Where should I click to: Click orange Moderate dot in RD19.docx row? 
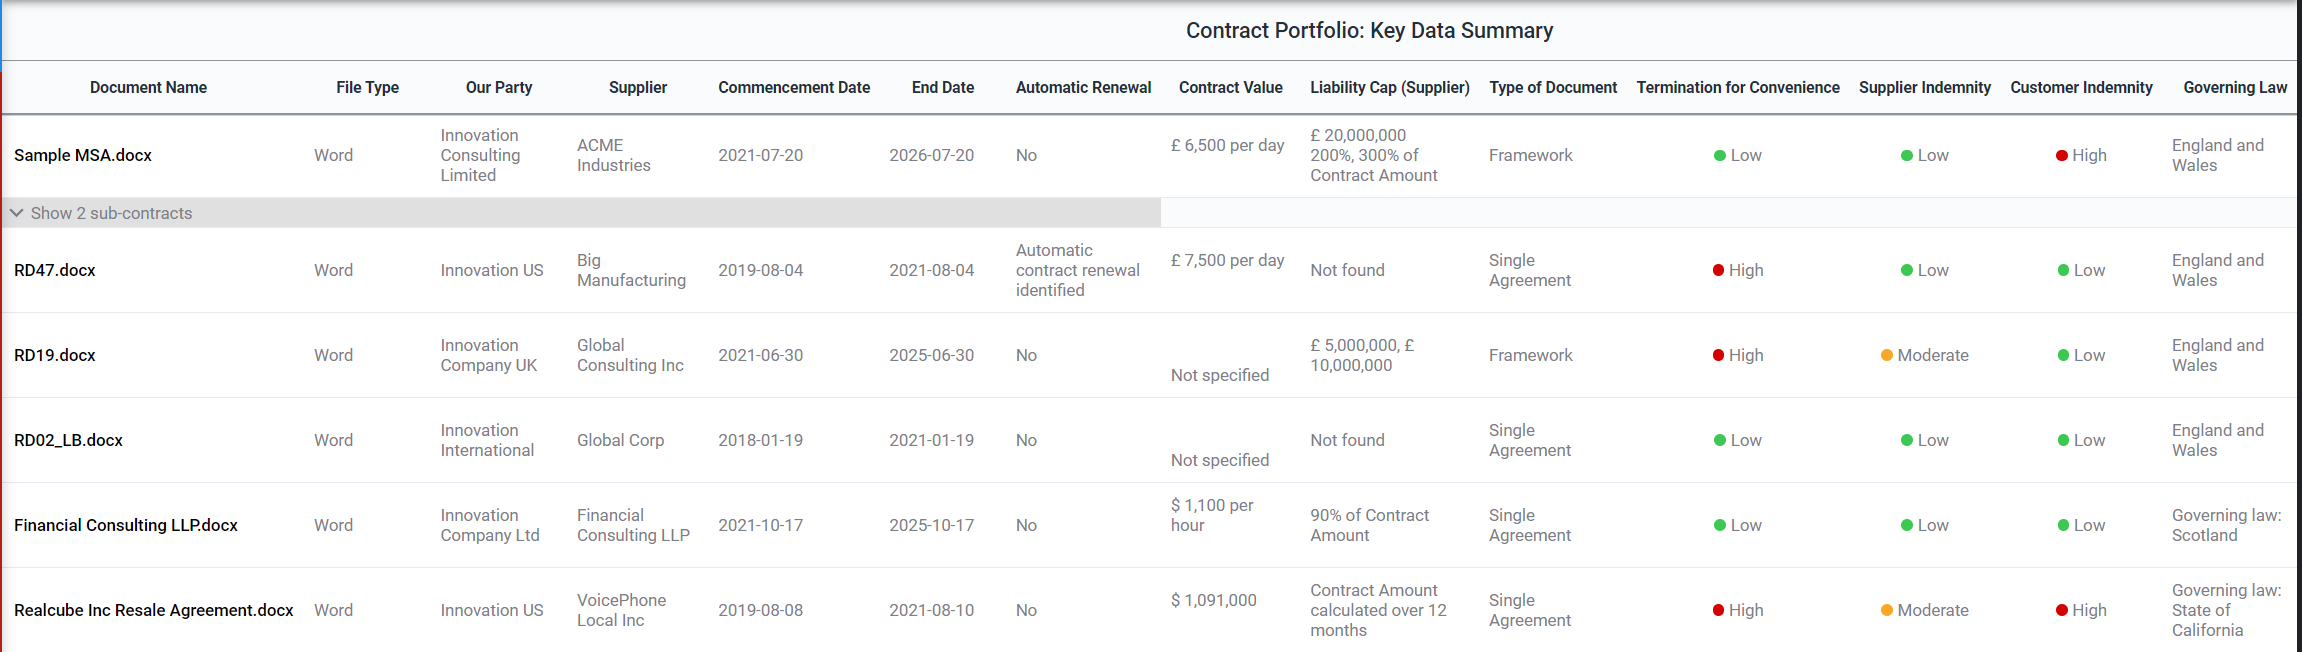pos(1887,356)
